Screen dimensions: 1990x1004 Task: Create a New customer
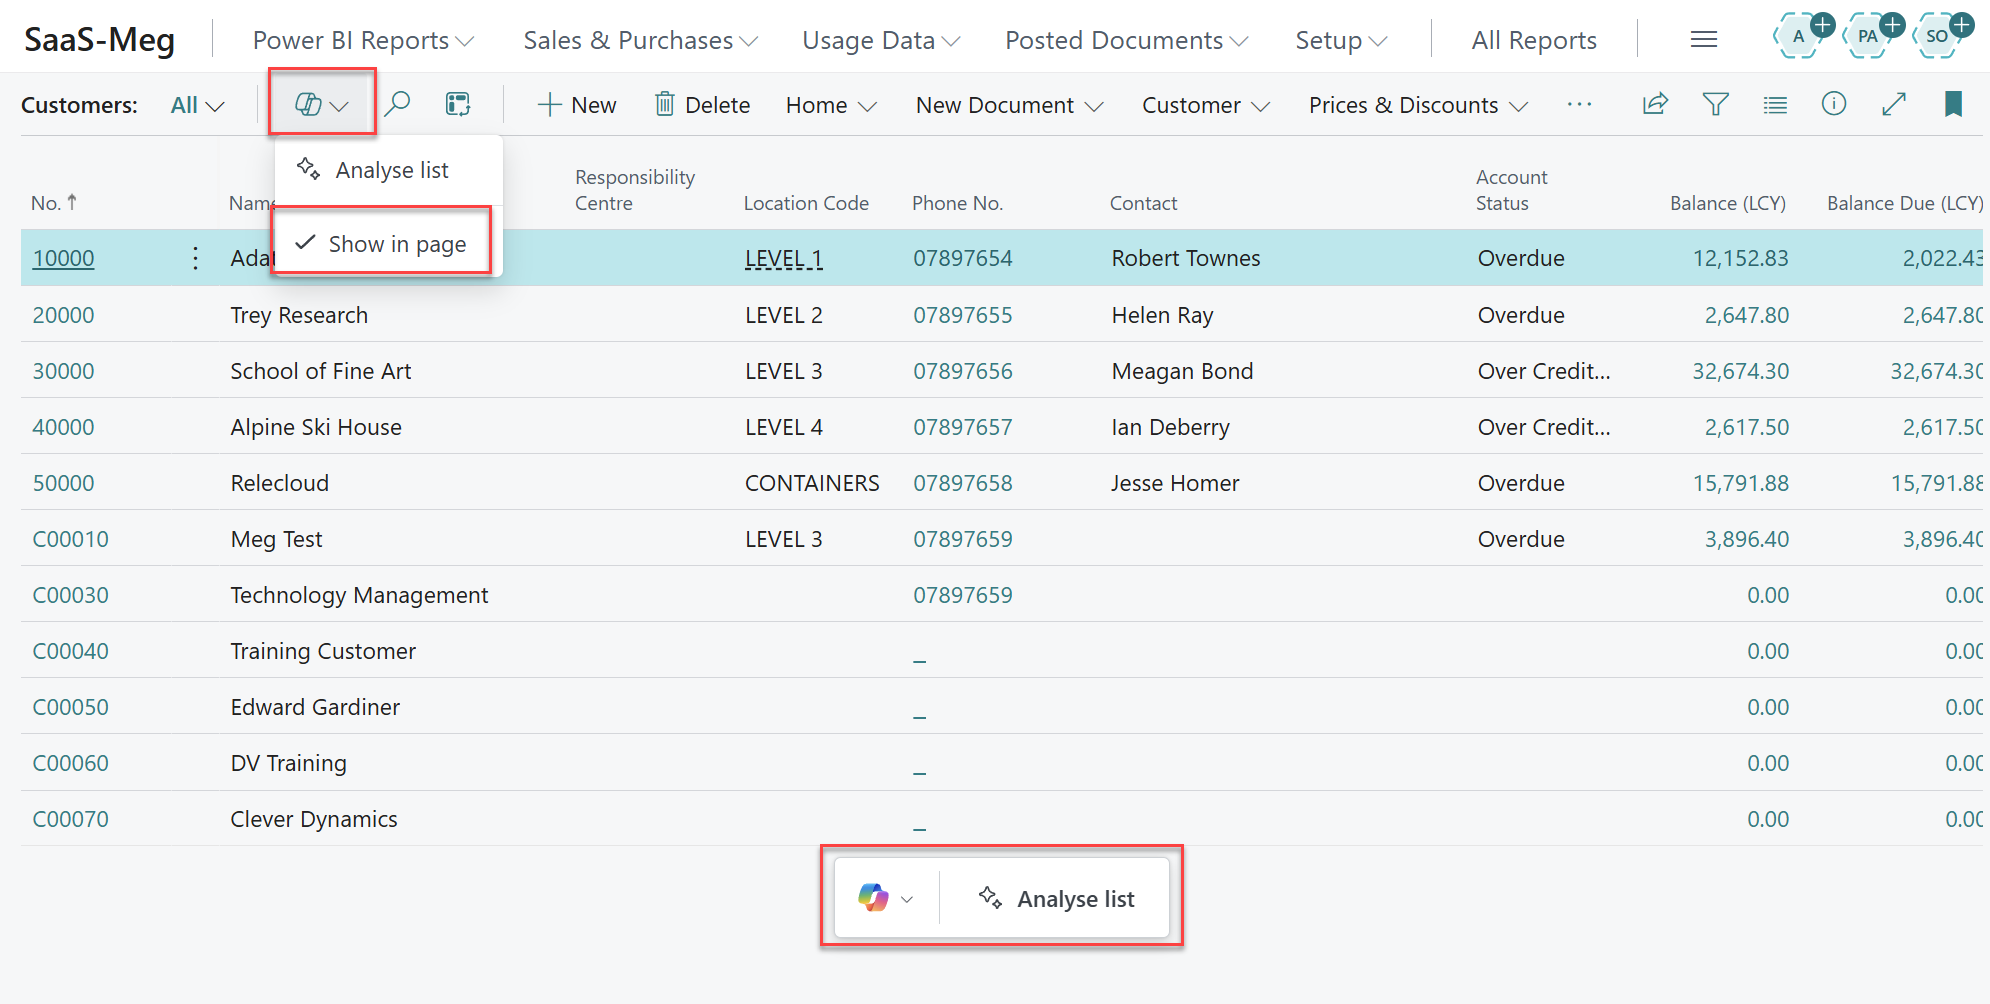pos(577,105)
